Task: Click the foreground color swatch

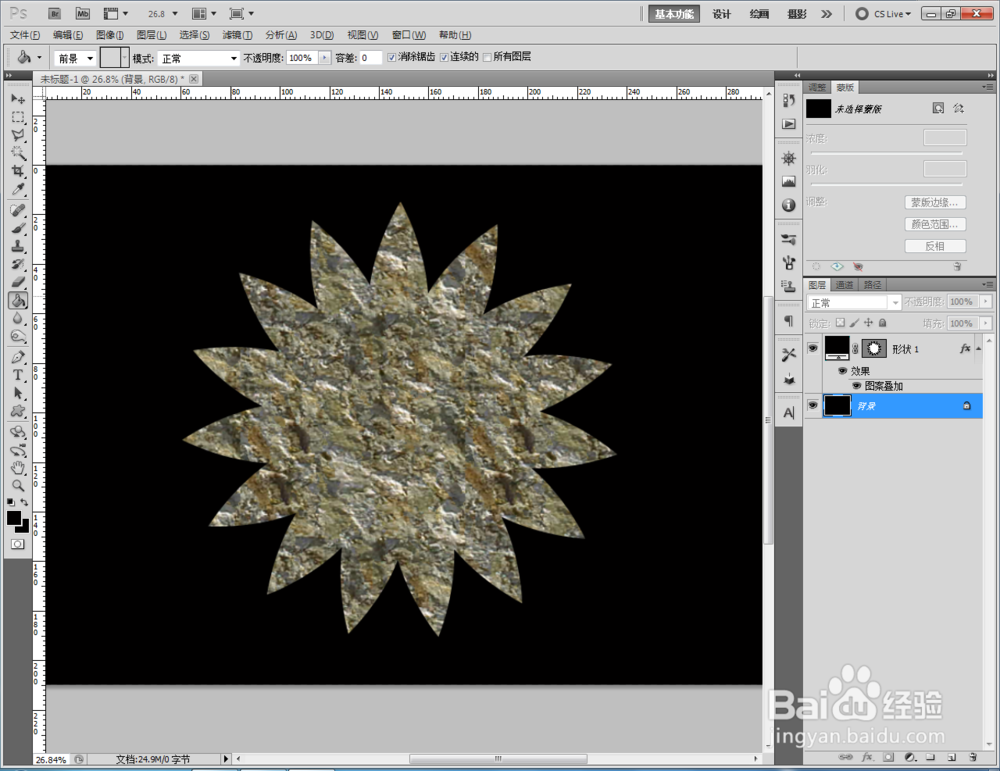Action: point(13,518)
